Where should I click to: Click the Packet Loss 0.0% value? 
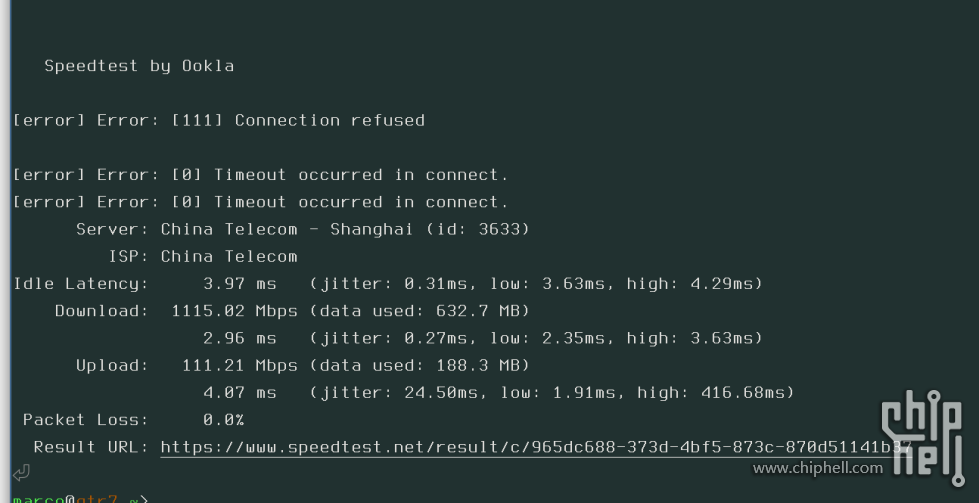[x=224, y=420]
